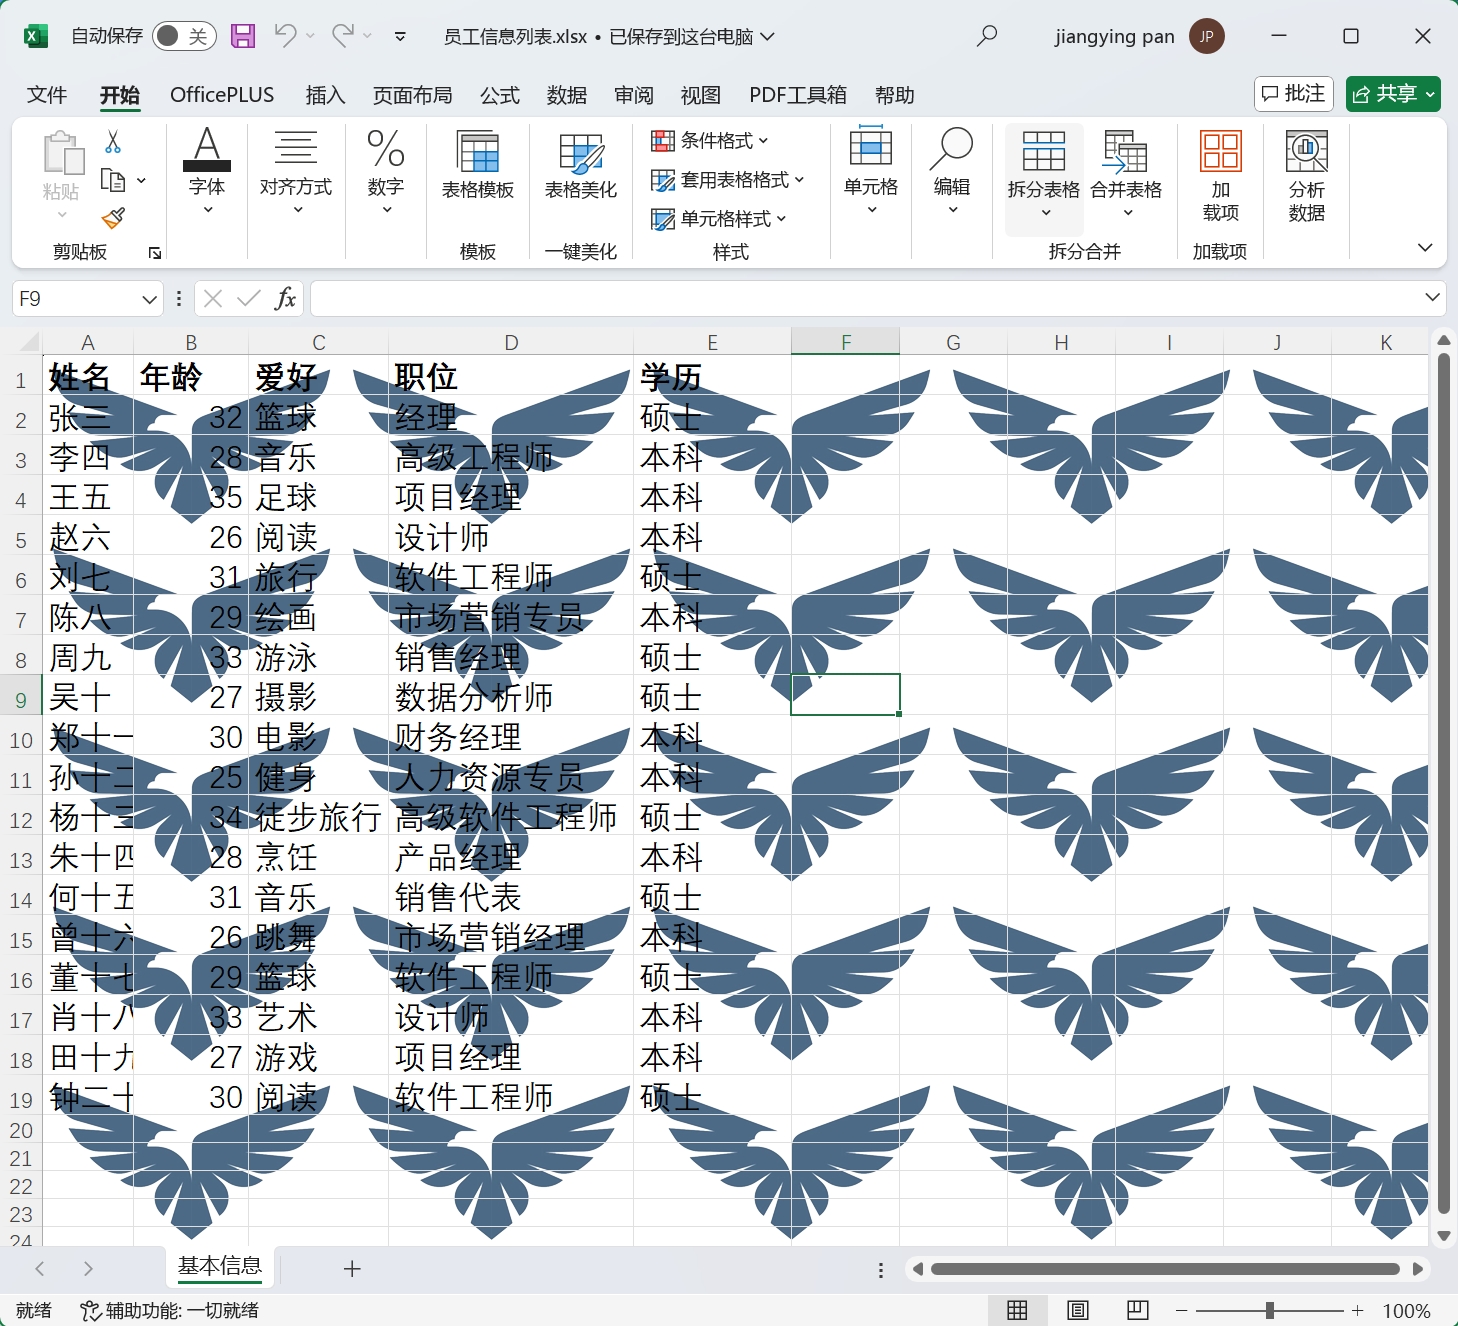1458x1326 pixels.
Task: Click the 分析数据 Analyze Data icon
Action: click(1306, 170)
